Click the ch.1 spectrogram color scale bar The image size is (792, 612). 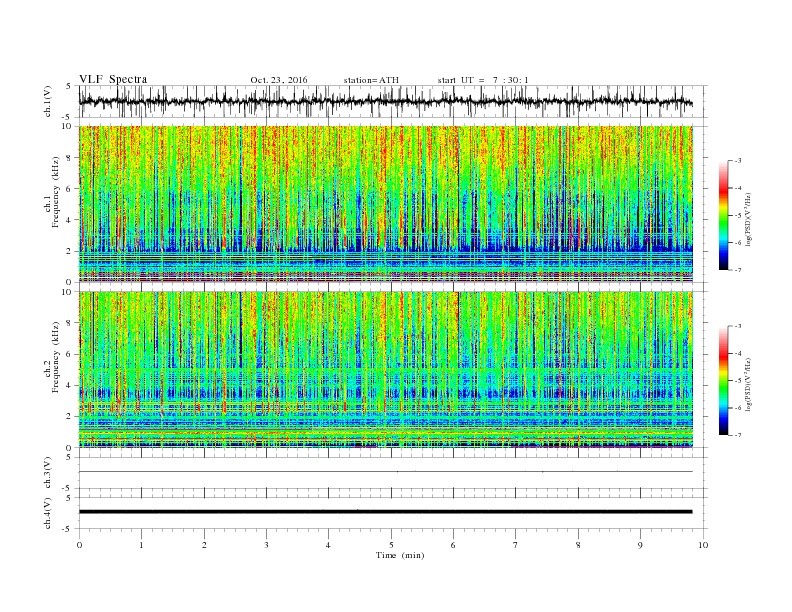[x=724, y=215]
